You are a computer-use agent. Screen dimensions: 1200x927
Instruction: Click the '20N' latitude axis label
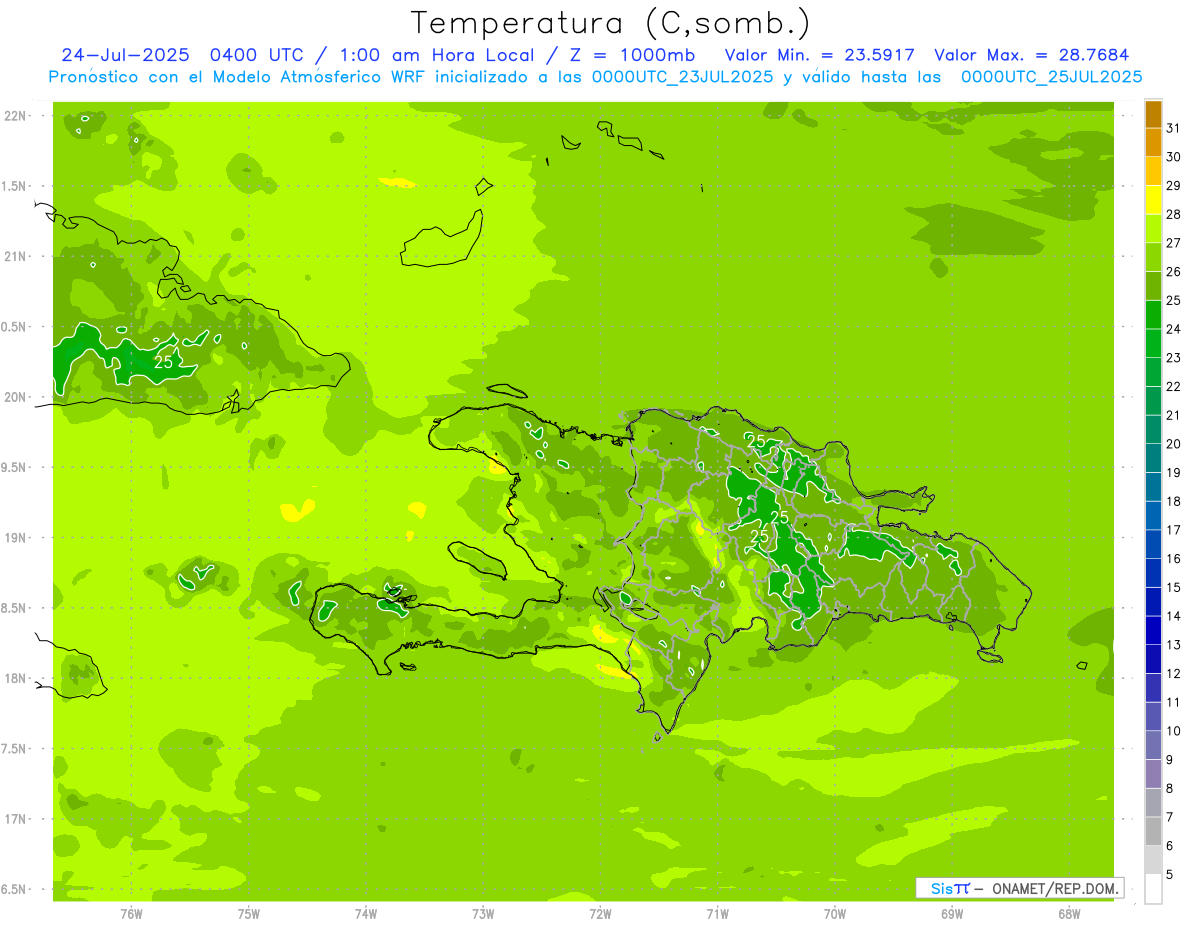point(16,397)
